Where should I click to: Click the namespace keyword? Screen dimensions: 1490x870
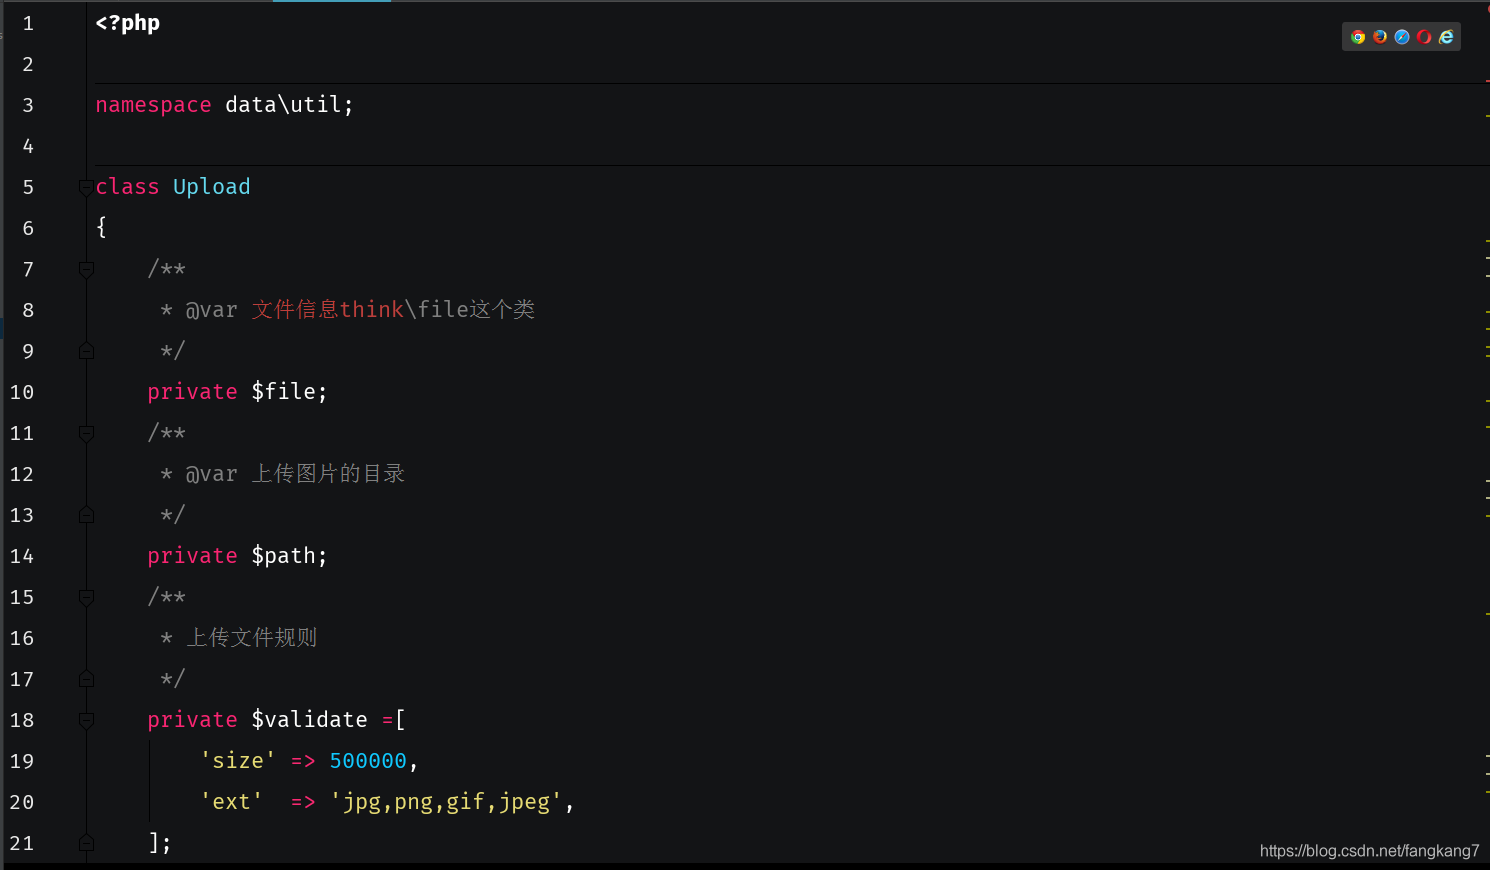(153, 105)
